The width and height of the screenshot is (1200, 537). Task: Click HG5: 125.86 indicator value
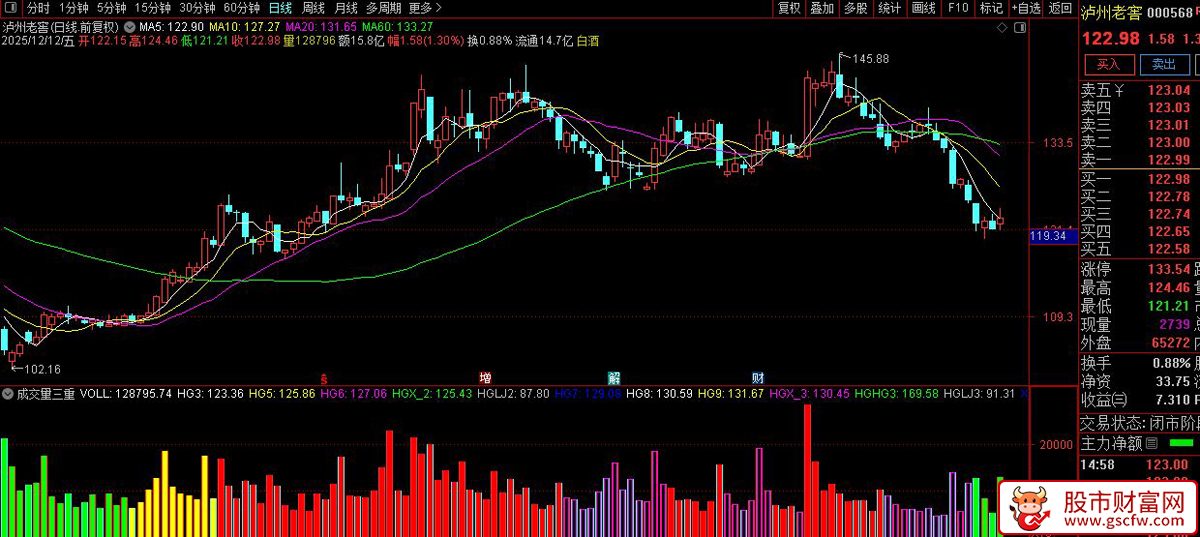pyautogui.click(x=282, y=394)
